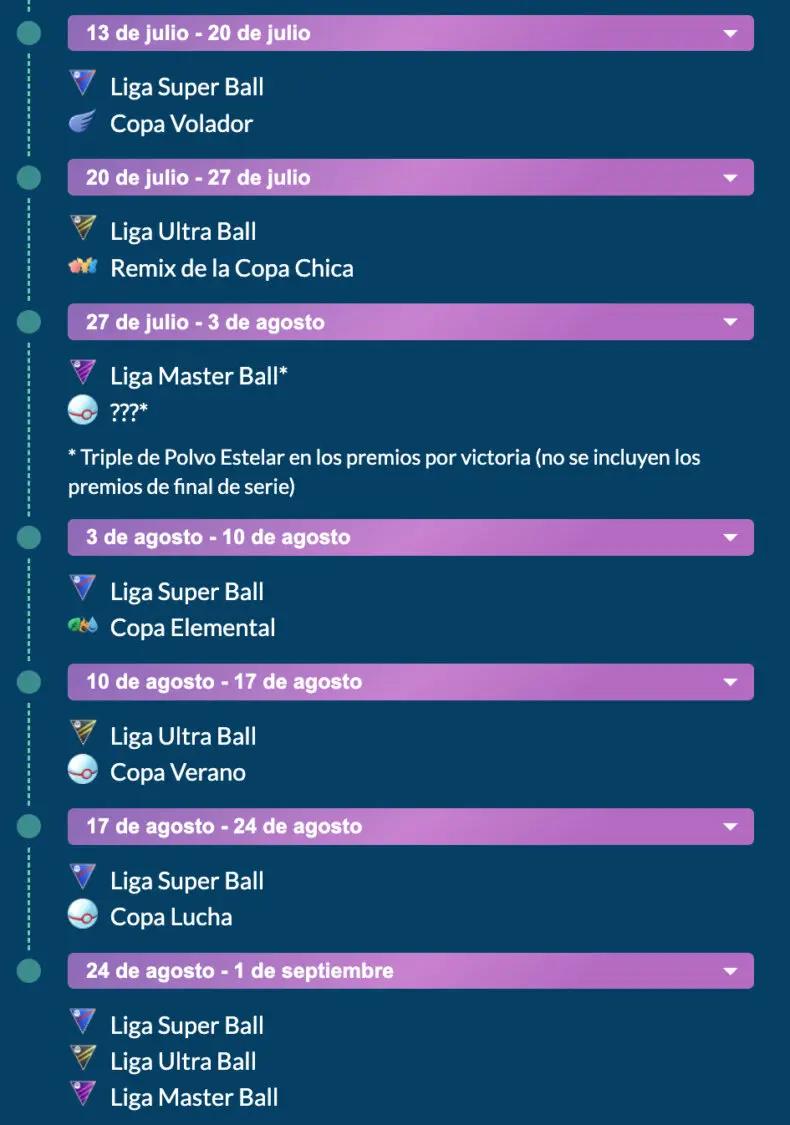Viewport: 790px width, 1125px height.
Task: Select the Copa Volador text entry
Action: pyautogui.click(x=182, y=124)
